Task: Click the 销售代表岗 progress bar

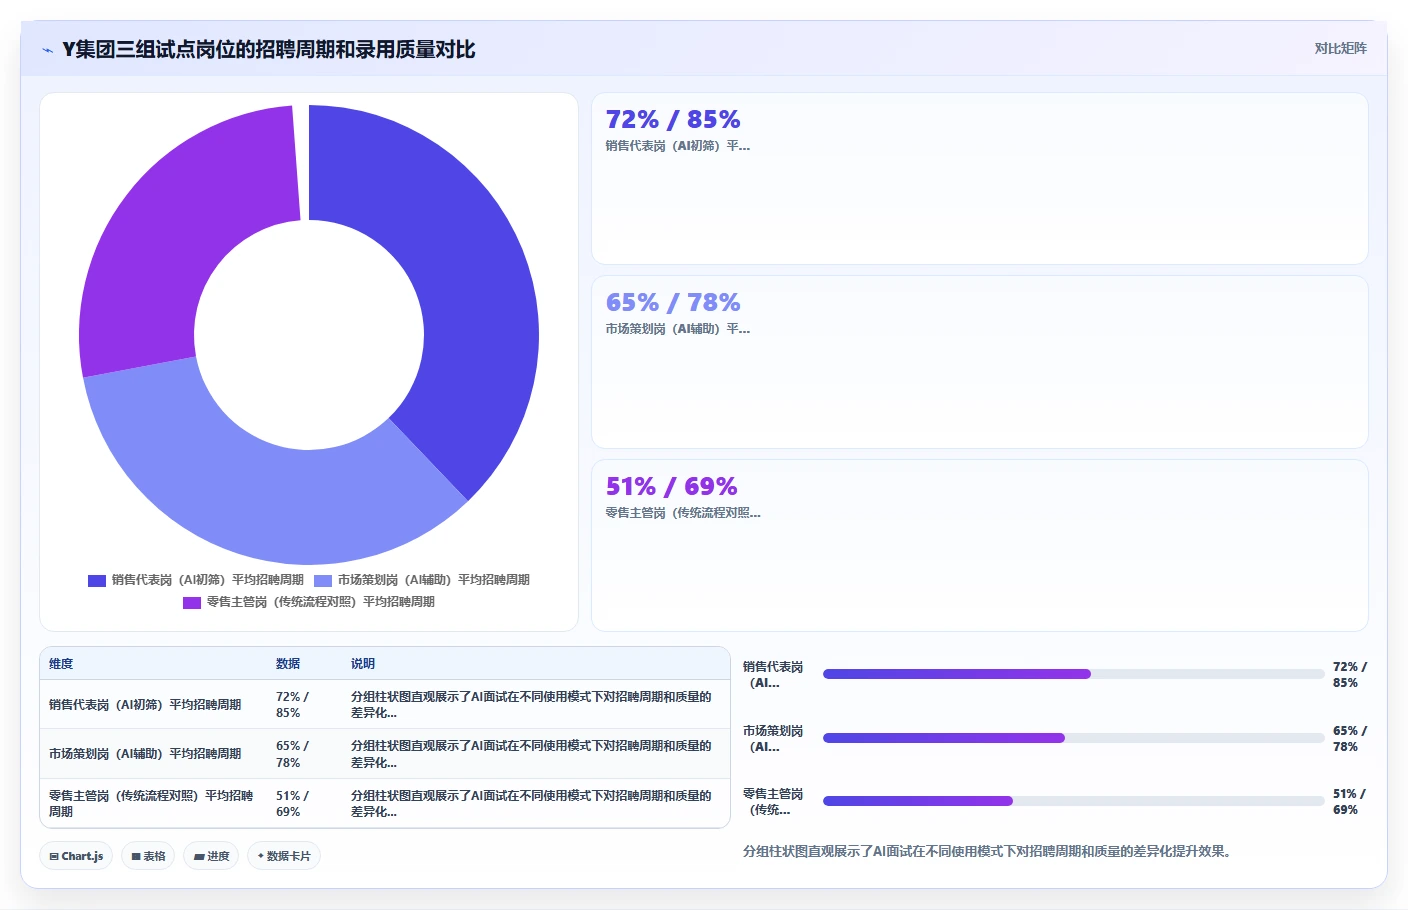Action: point(1073,674)
